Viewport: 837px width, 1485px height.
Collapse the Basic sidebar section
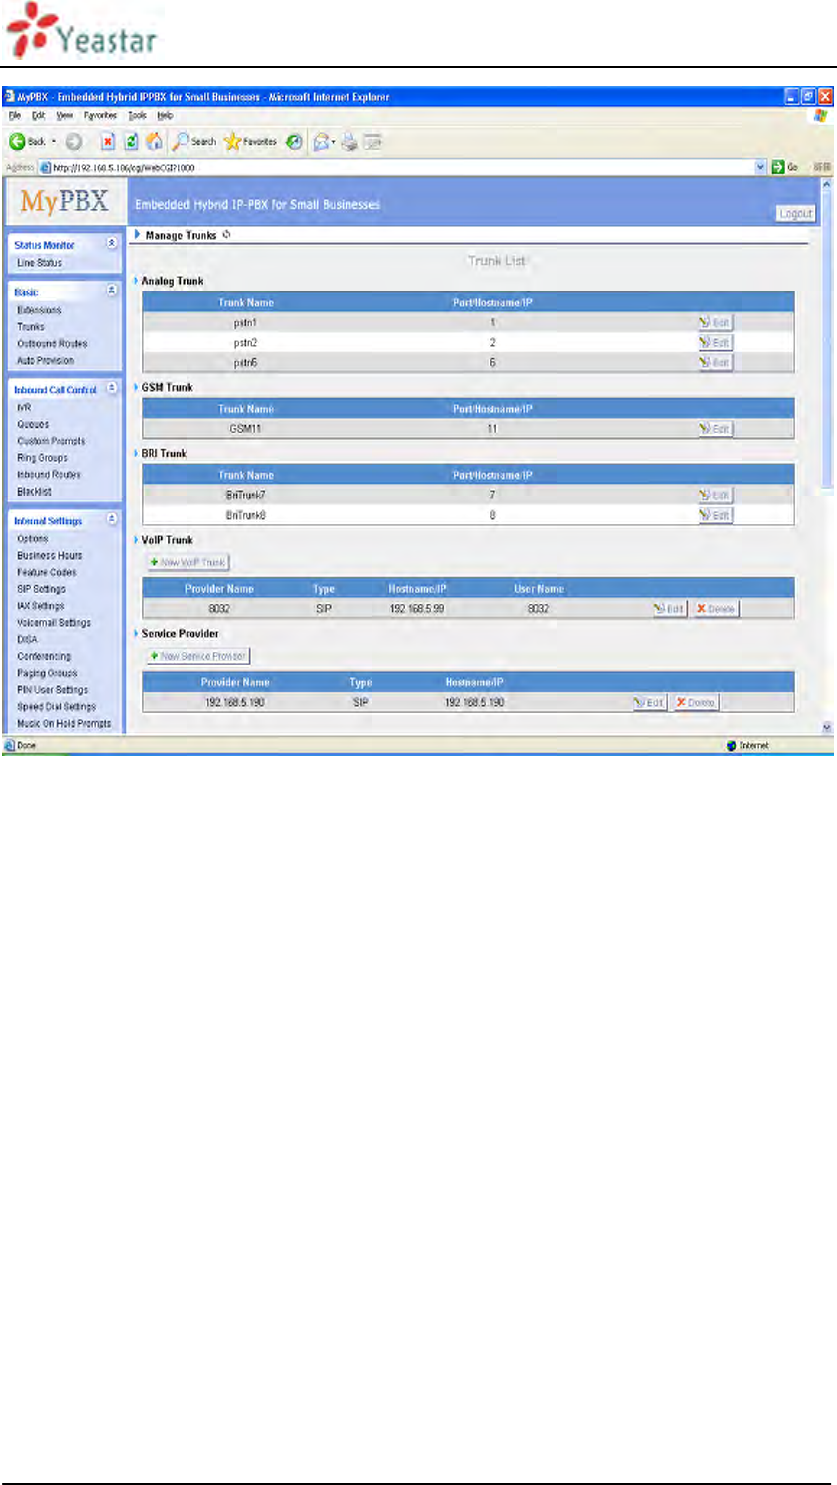[111, 291]
